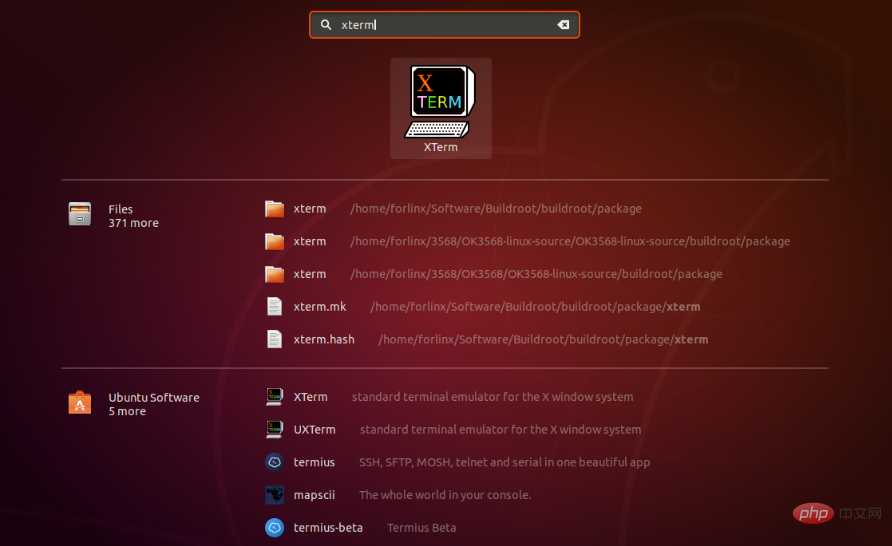Clear the search text with backspace icon

tap(563, 25)
